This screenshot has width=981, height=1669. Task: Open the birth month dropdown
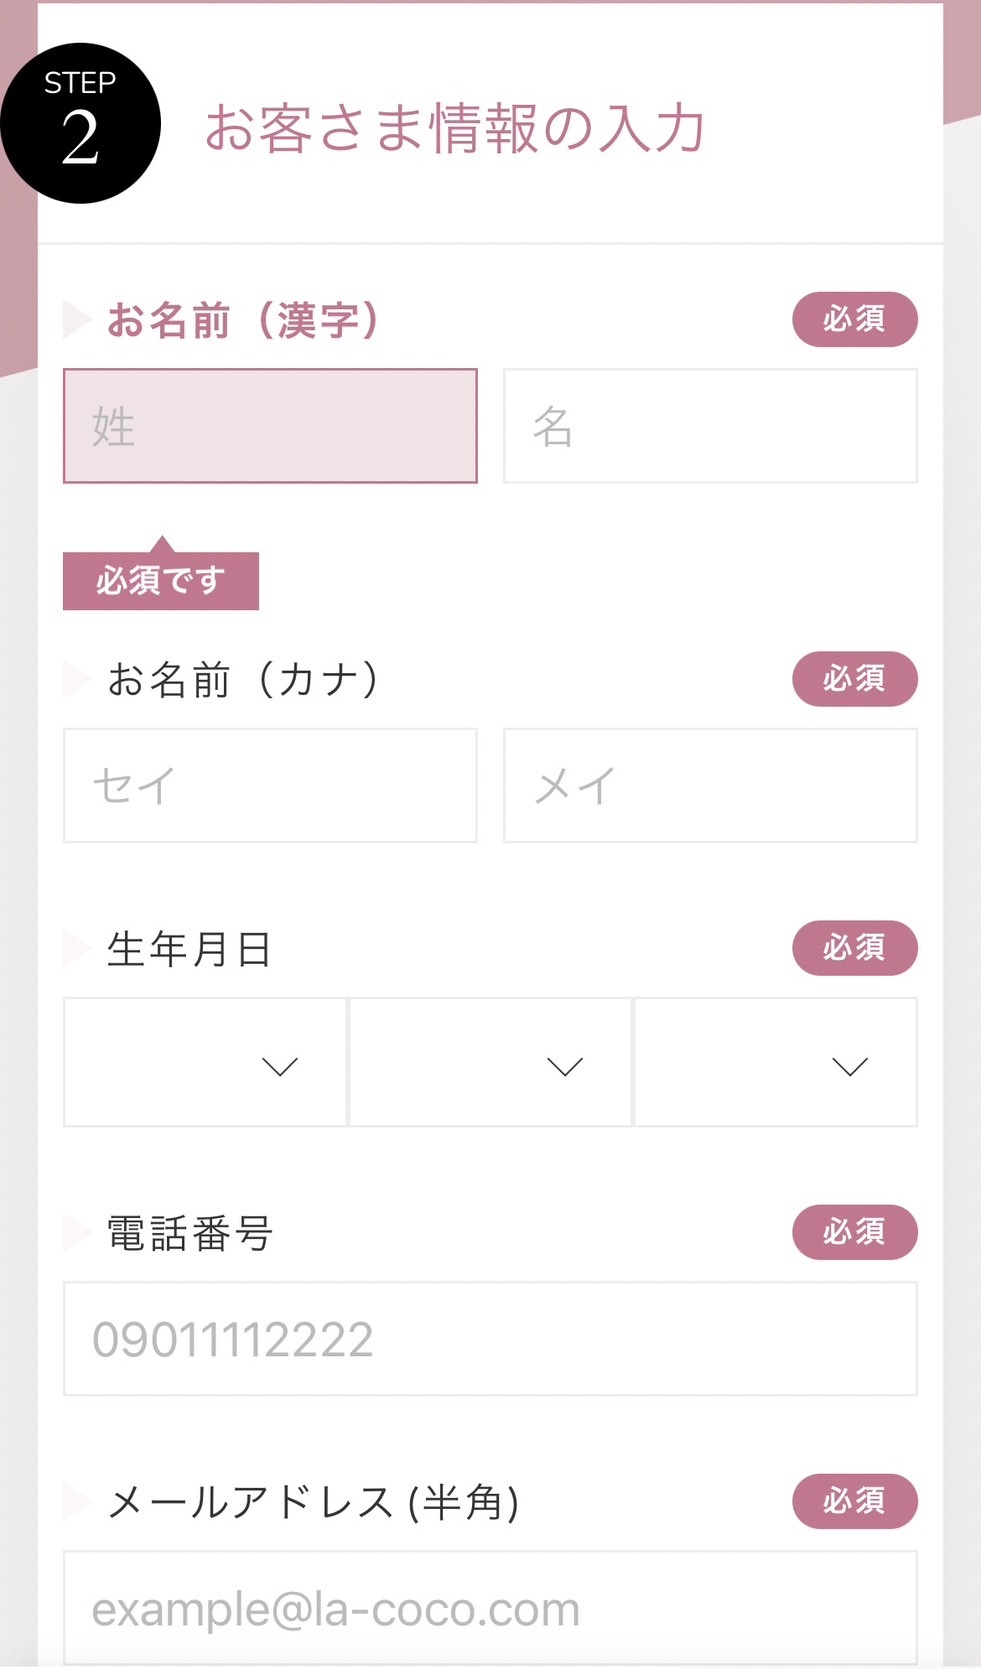490,1062
